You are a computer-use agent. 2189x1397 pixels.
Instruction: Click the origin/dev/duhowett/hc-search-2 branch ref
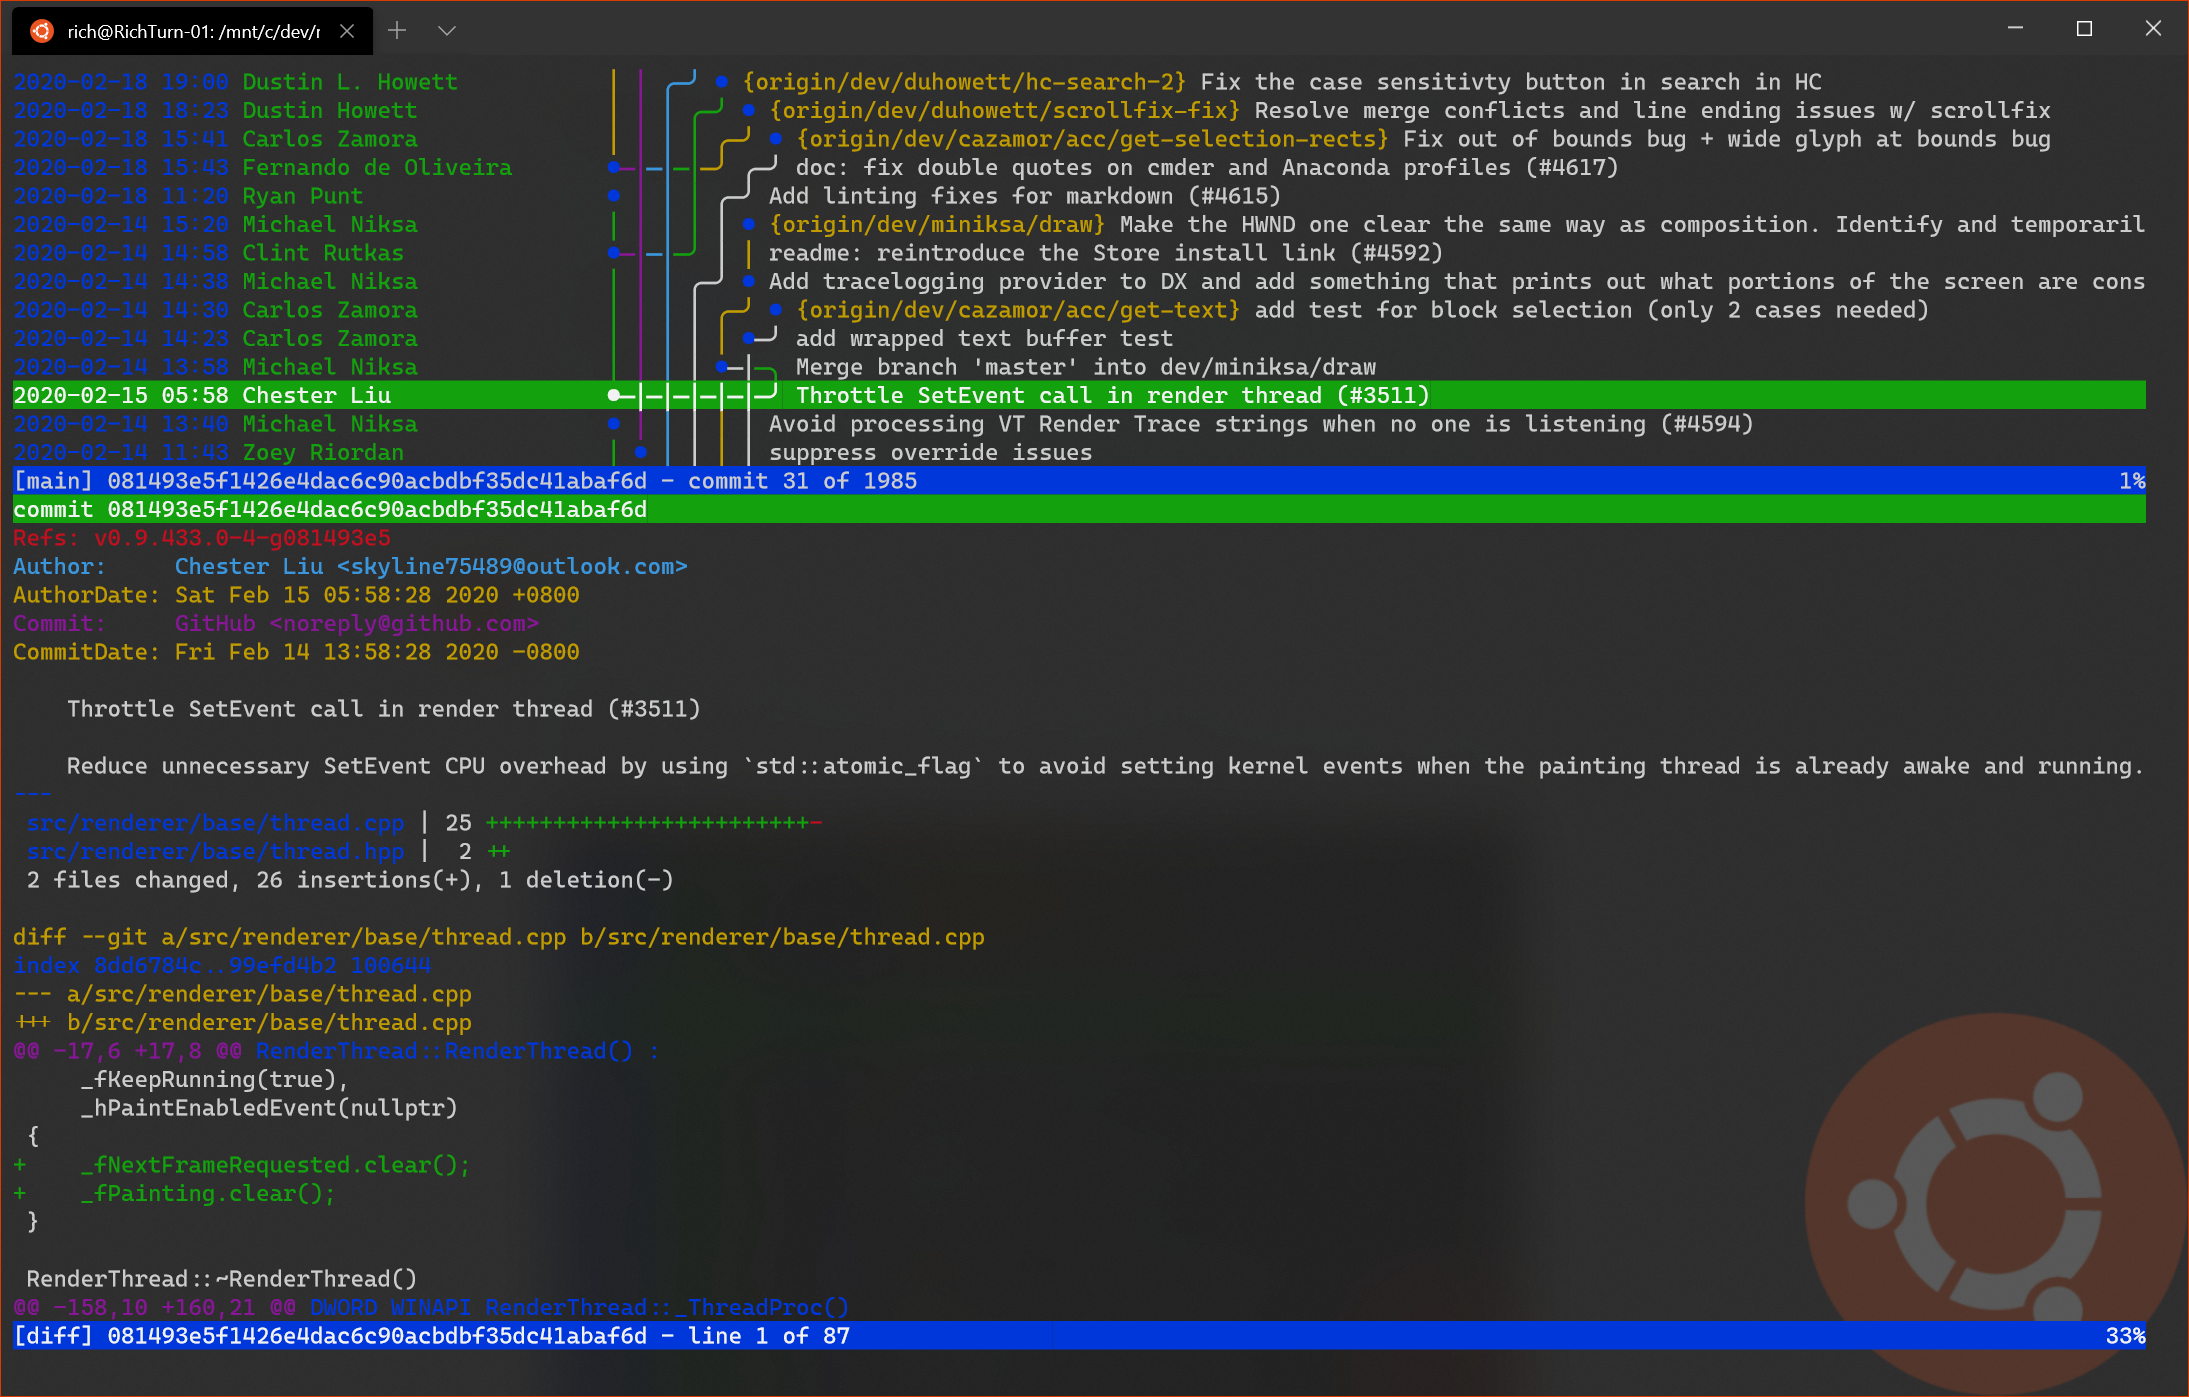pos(964,82)
